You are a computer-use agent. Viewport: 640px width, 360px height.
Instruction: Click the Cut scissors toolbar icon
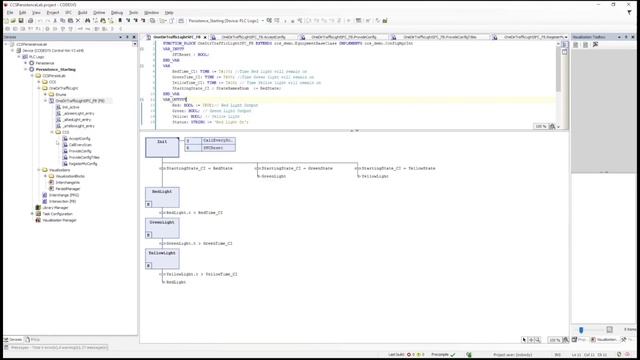[55, 20]
